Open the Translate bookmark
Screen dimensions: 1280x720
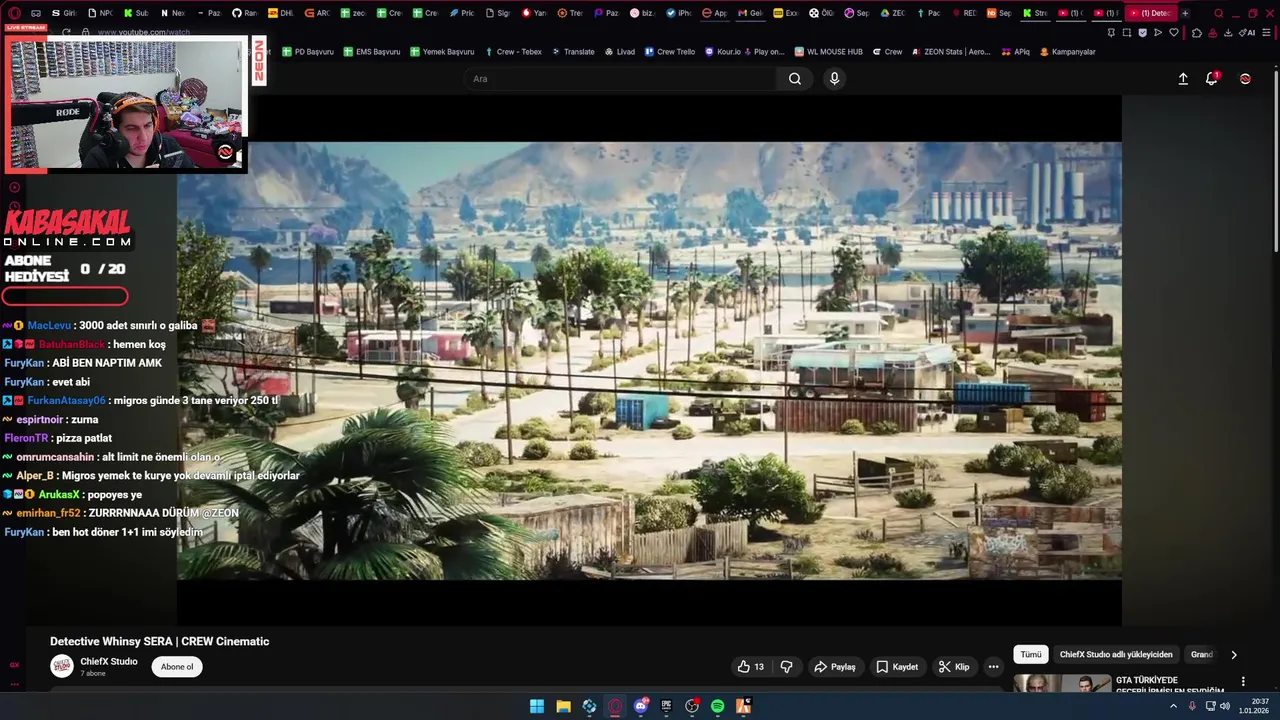coord(573,52)
